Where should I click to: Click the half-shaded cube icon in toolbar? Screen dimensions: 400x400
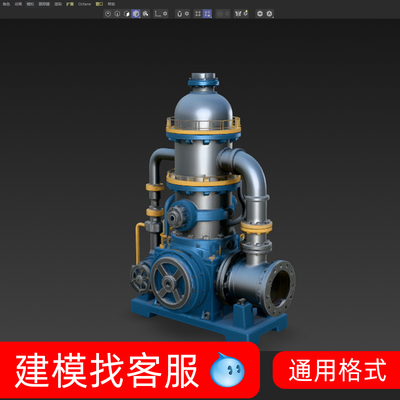click(127, 14)
